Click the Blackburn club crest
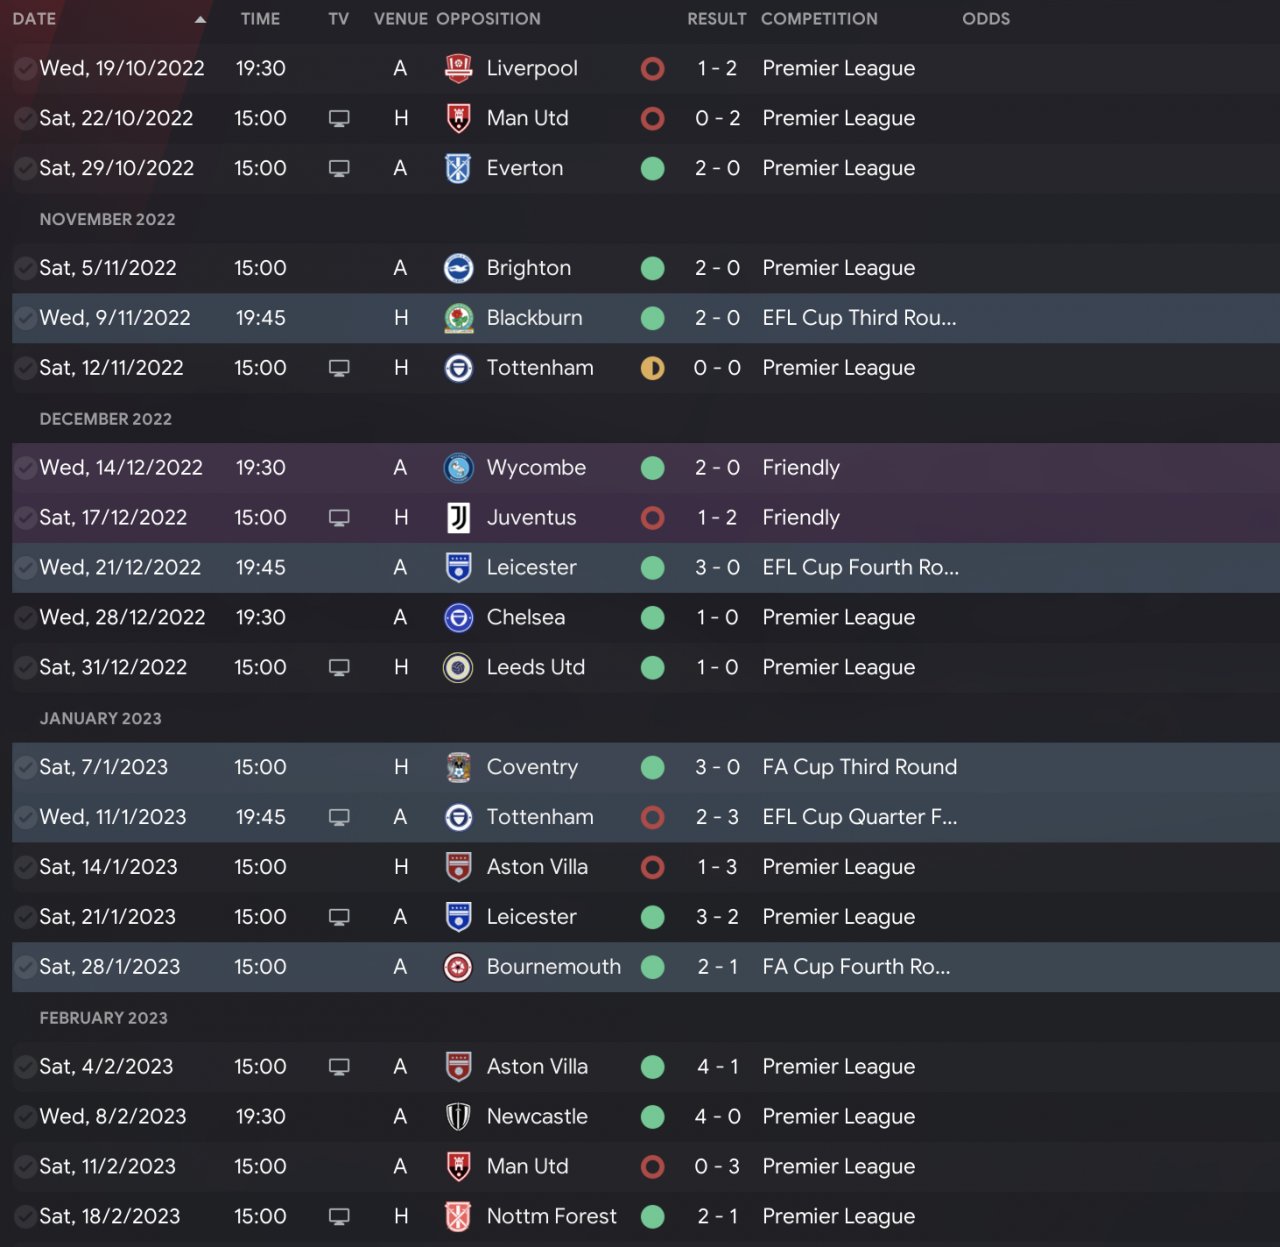This screenshot has height=1247, width=1280. point(458,318)
